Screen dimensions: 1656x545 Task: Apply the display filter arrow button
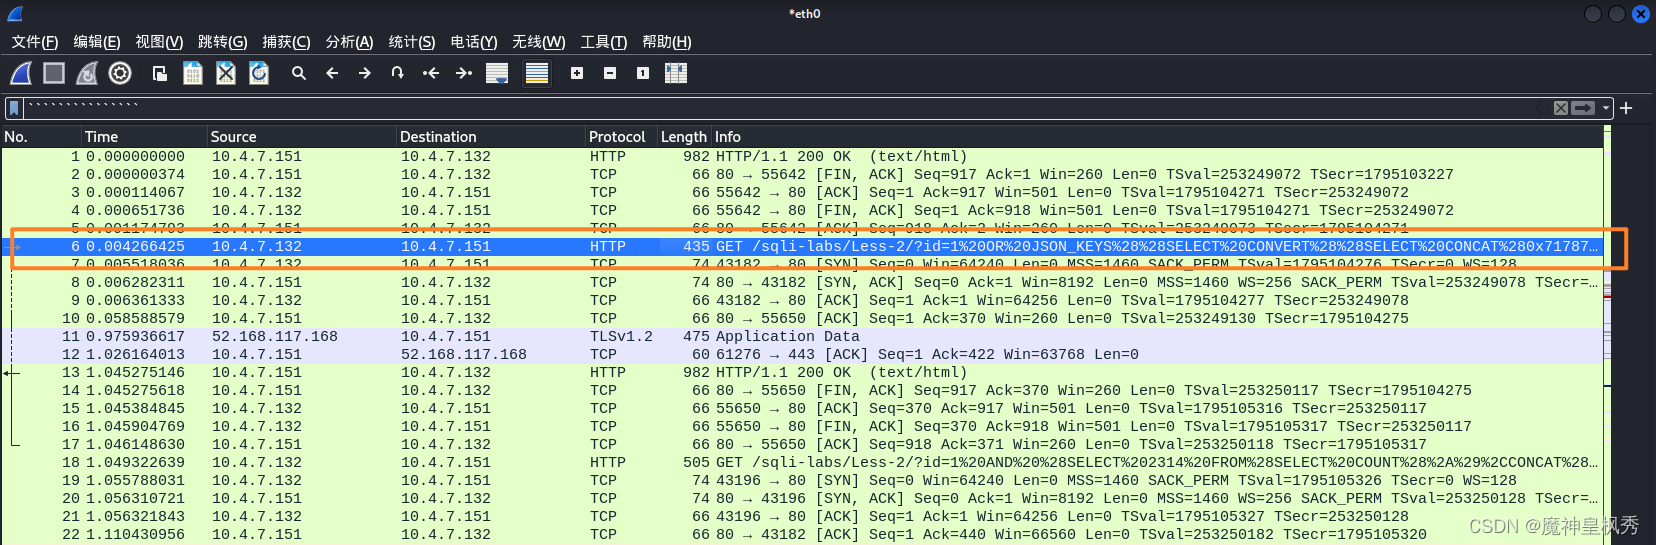(1584, 108)
